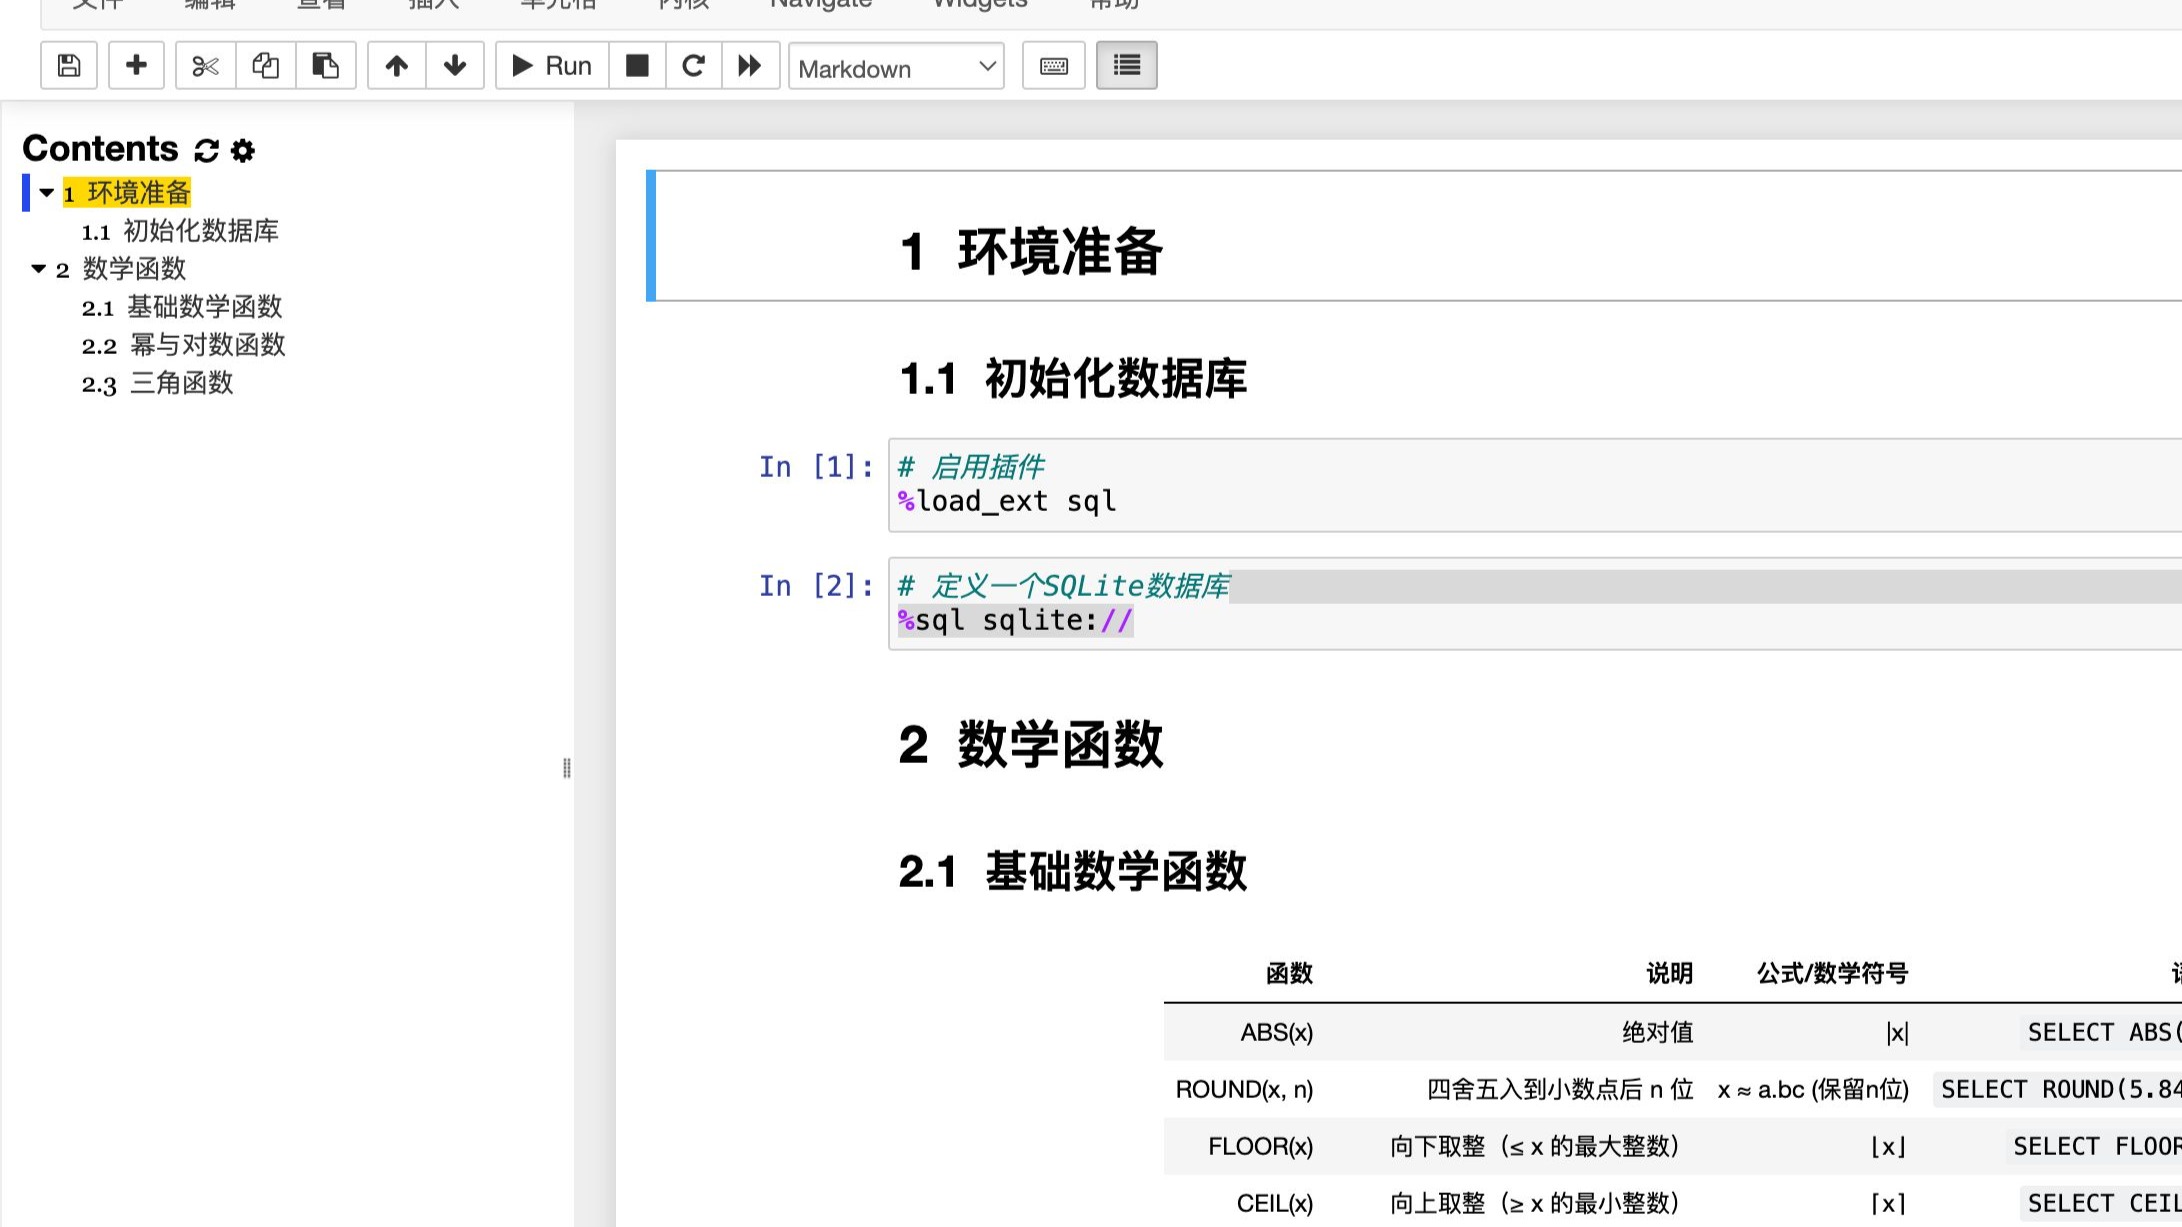Go to 1 环境准备 in Contents
Screen dimensions: 2182x1227
tap(127, 192)
